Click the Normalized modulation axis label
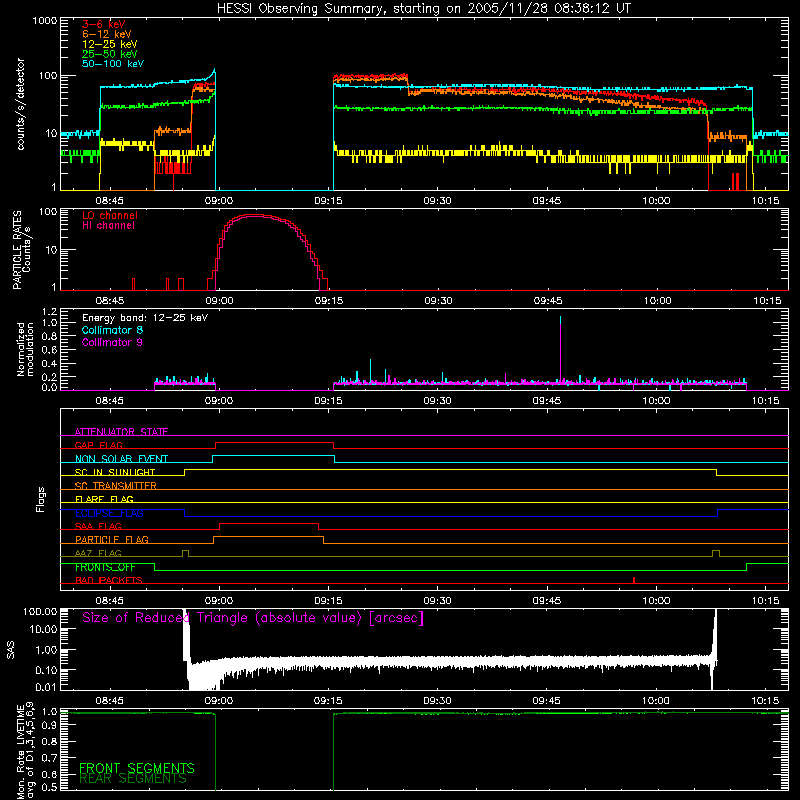 coord(25,349)
